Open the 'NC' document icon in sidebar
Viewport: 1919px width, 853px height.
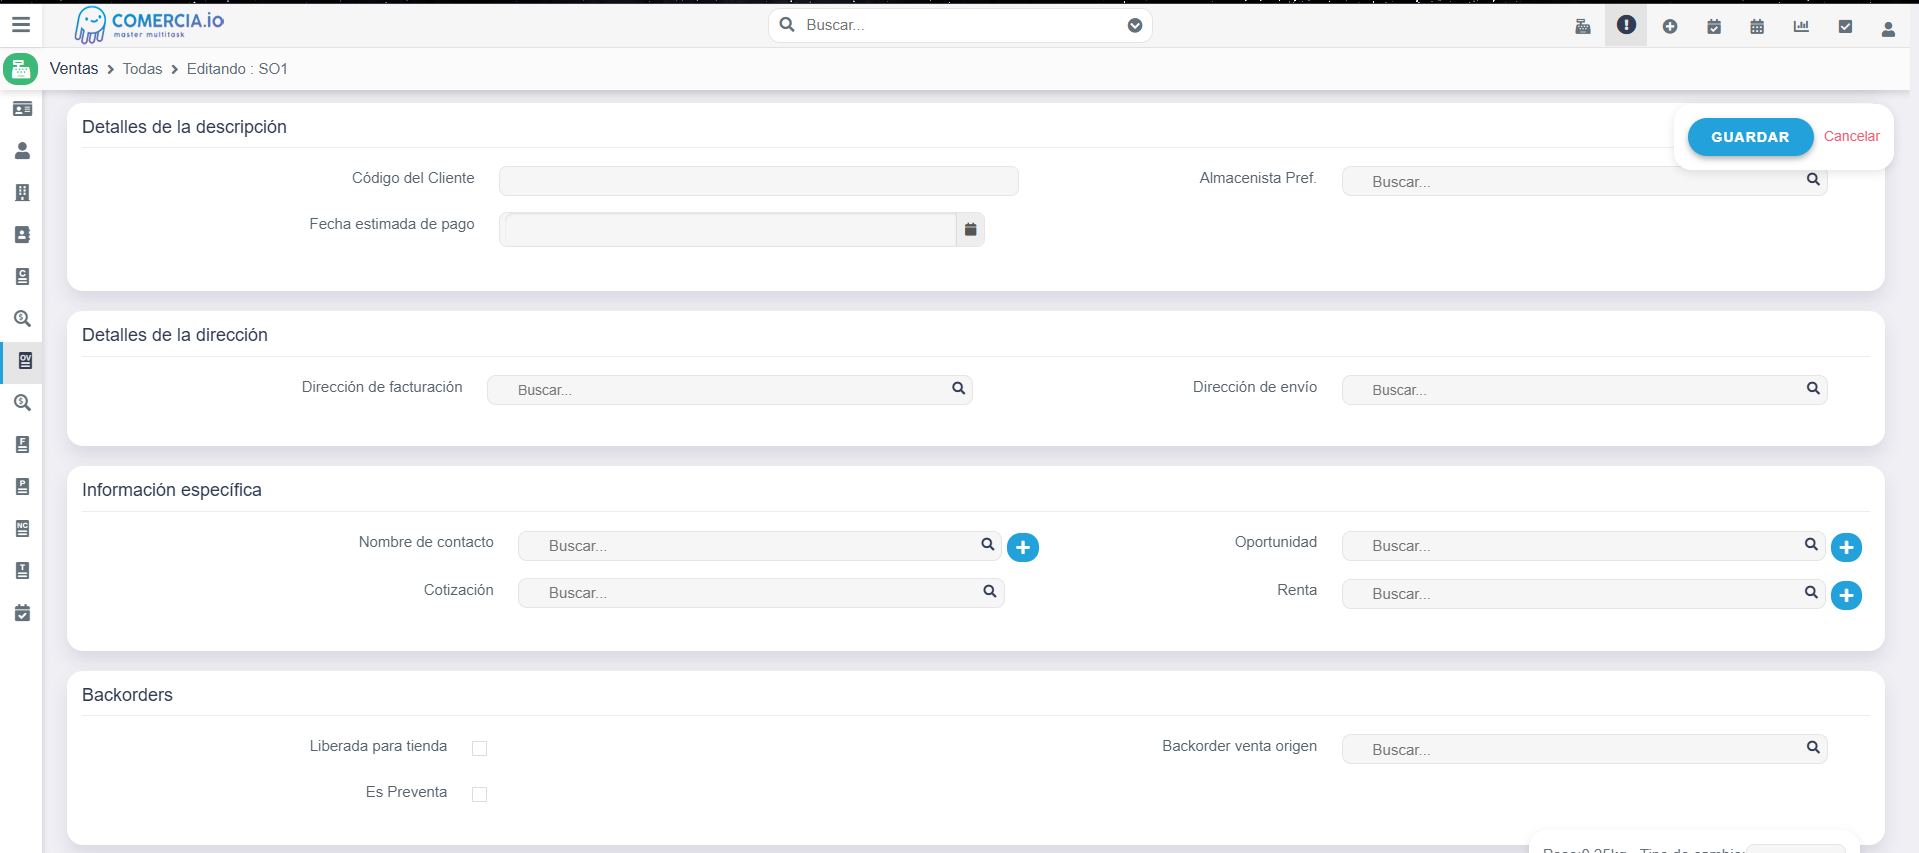coord(22,529)
